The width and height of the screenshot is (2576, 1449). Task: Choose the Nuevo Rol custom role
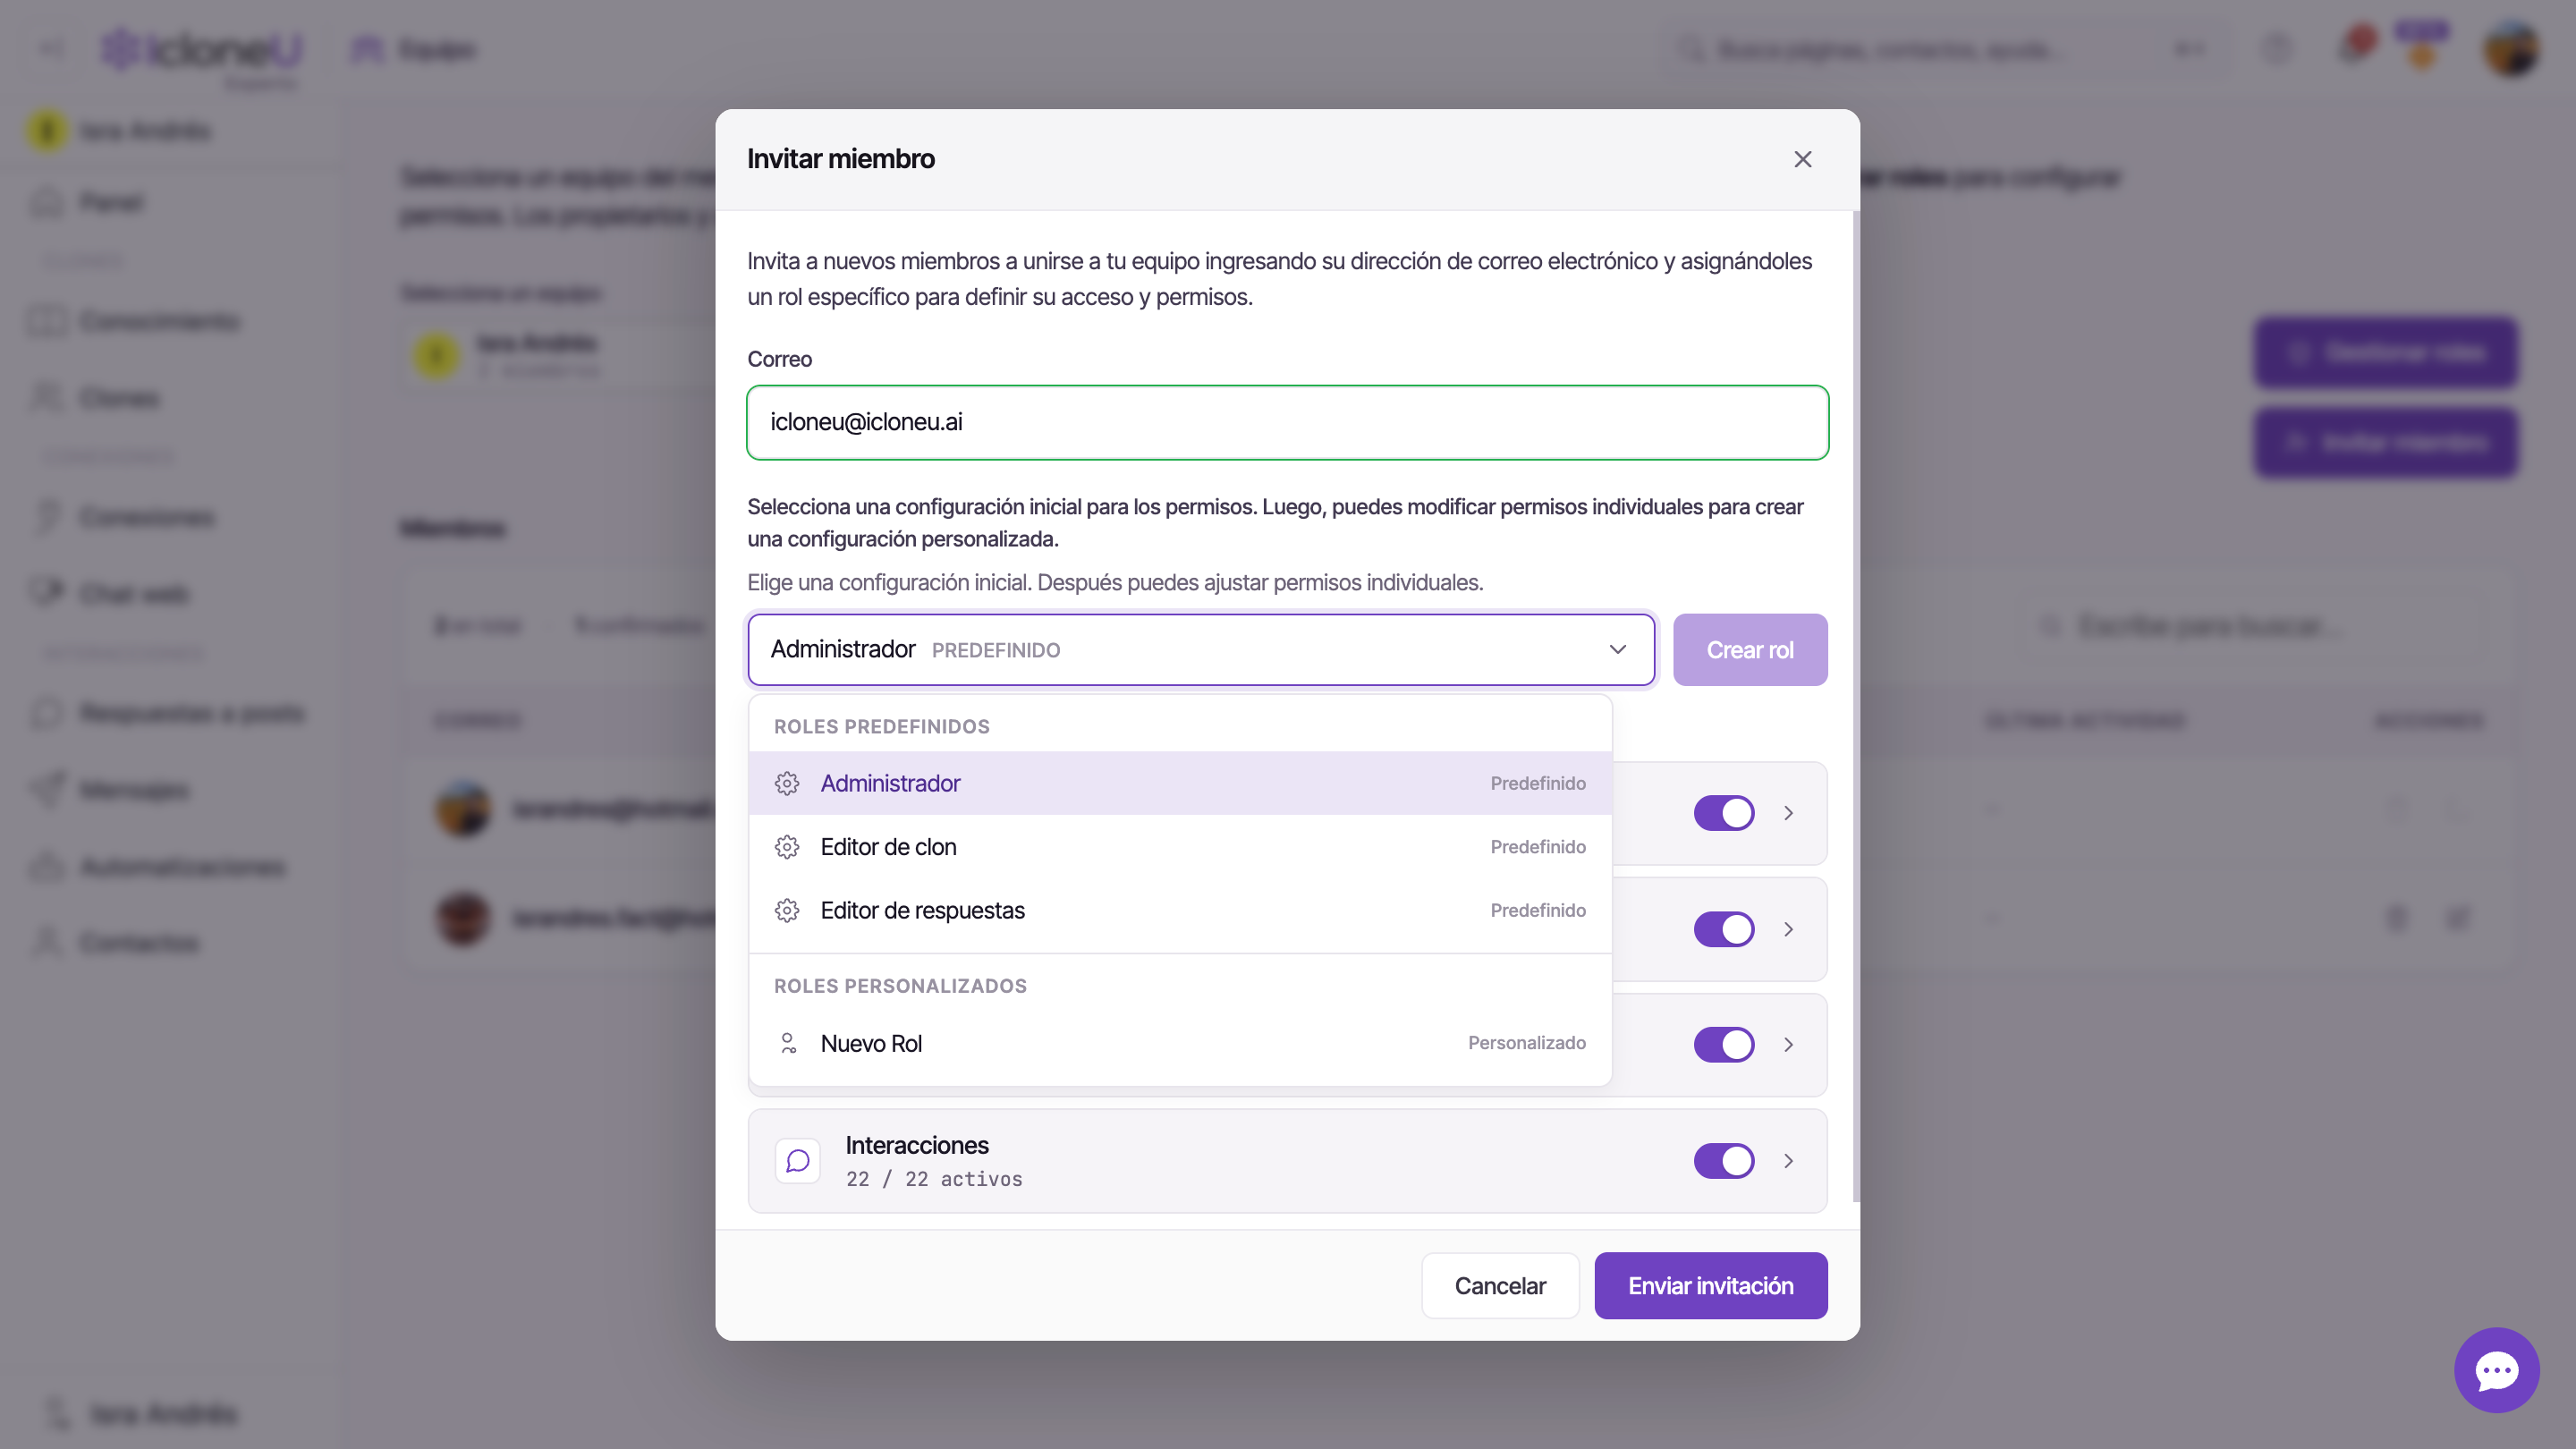click(x=1180, y=1043)
